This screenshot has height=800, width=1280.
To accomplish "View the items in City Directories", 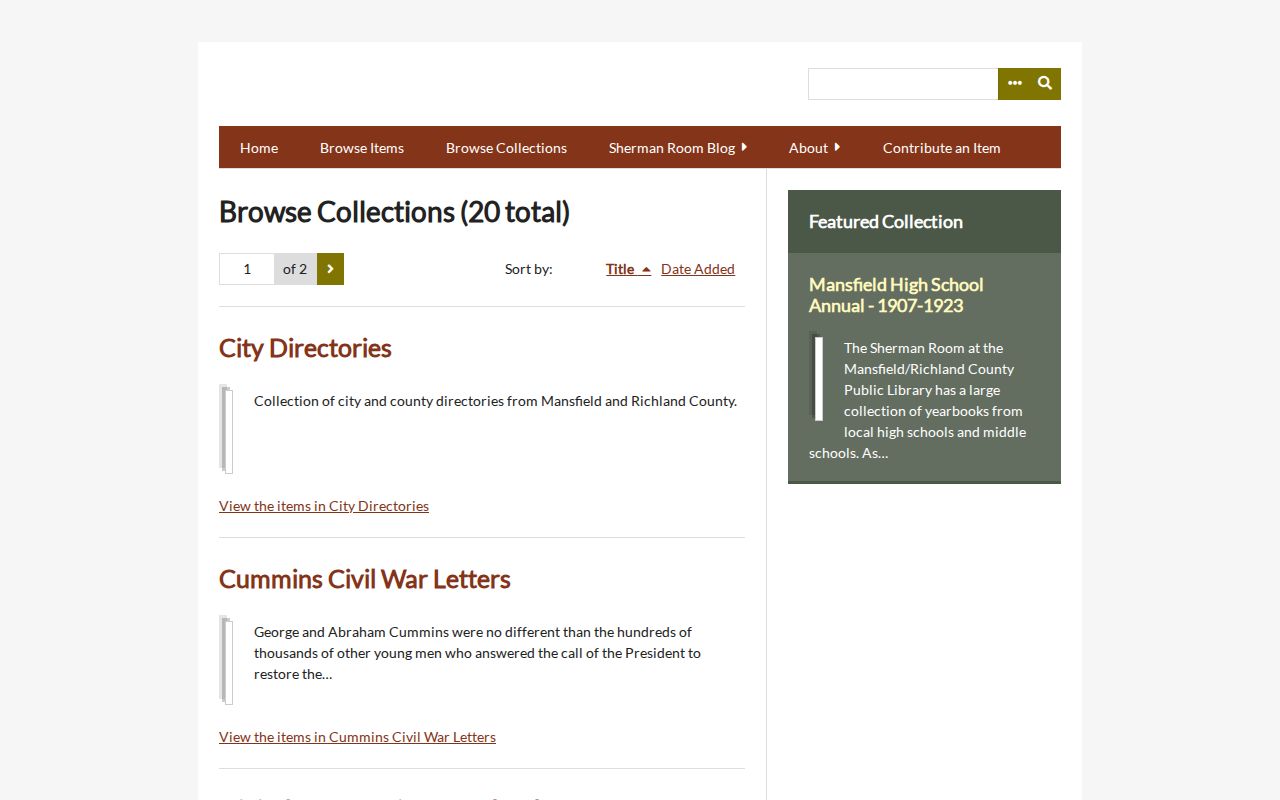I will point(324,506).
